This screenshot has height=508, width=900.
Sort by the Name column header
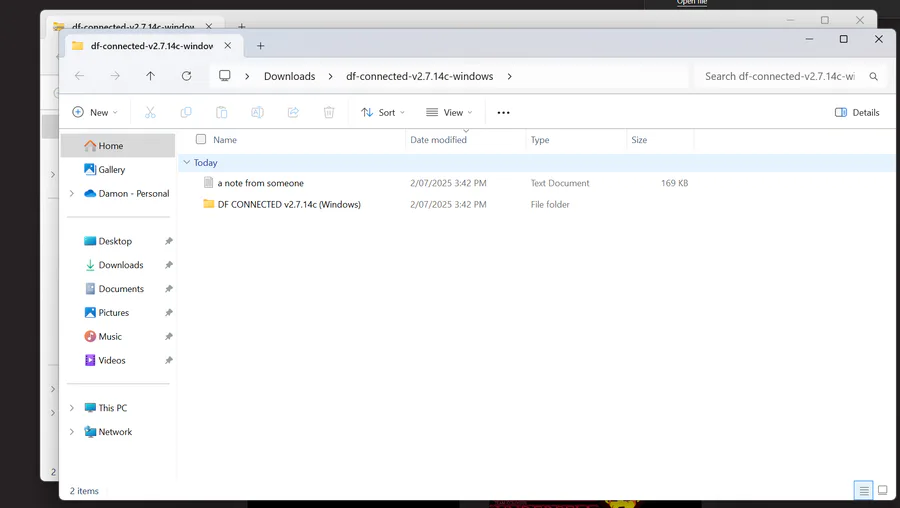[x=225, y=139]
